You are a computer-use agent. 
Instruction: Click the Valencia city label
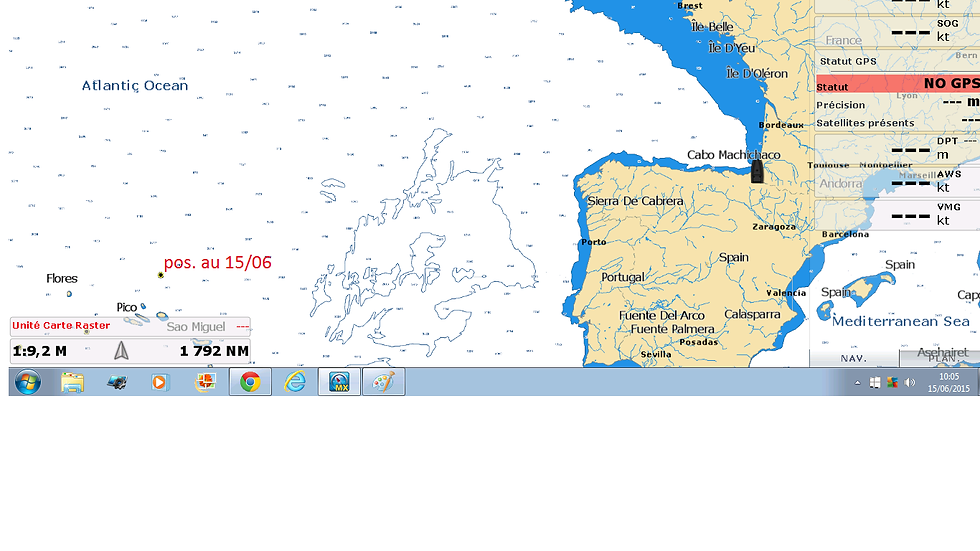tap(786, 293)
